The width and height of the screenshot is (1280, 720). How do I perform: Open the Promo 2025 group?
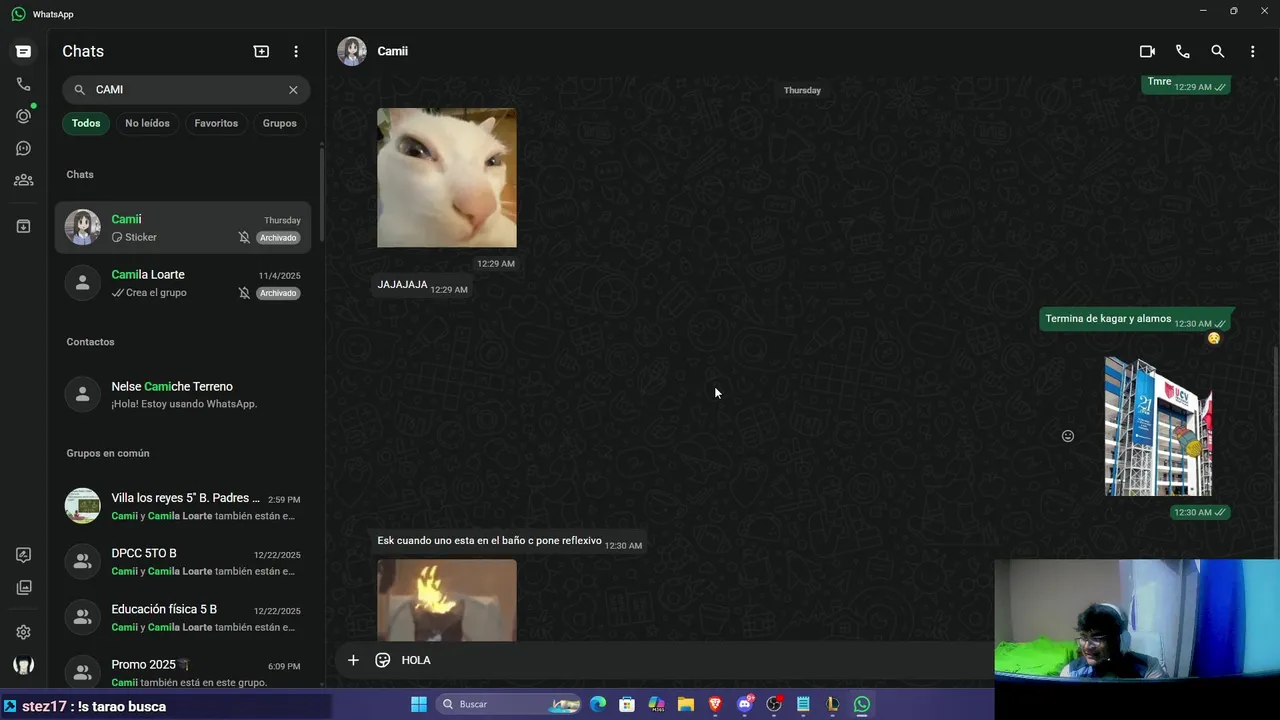(x=183, y=672)
